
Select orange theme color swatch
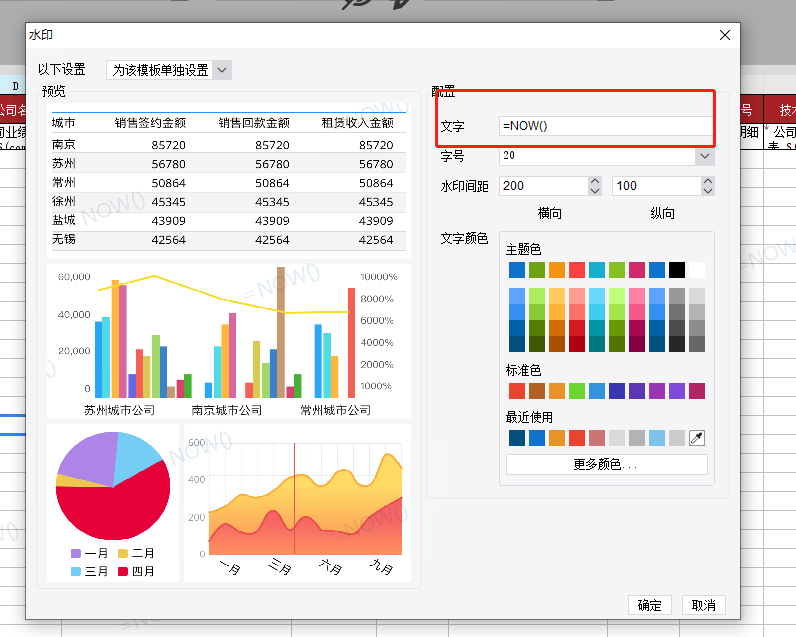[557, 270]
